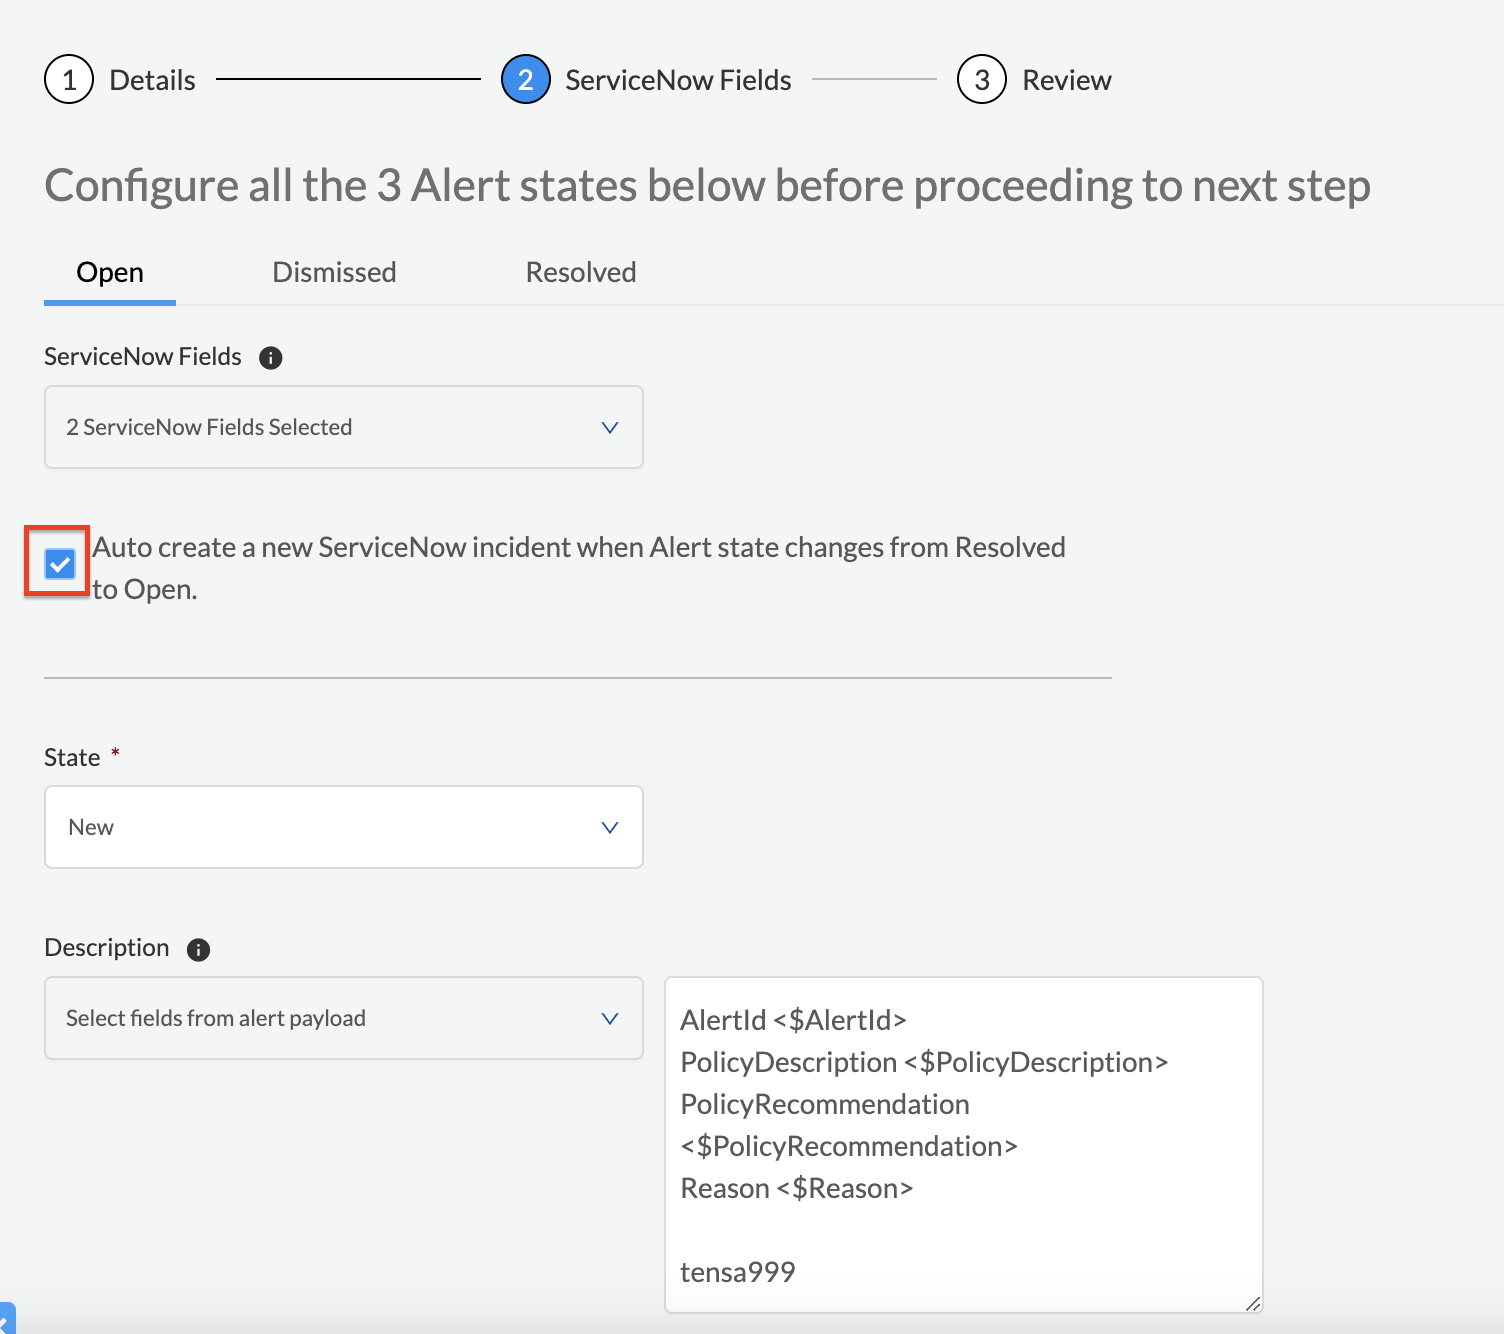Click info icon next to Description label
The width and height of the screenshot is (1504, 1334).
(x=198, y=950)
